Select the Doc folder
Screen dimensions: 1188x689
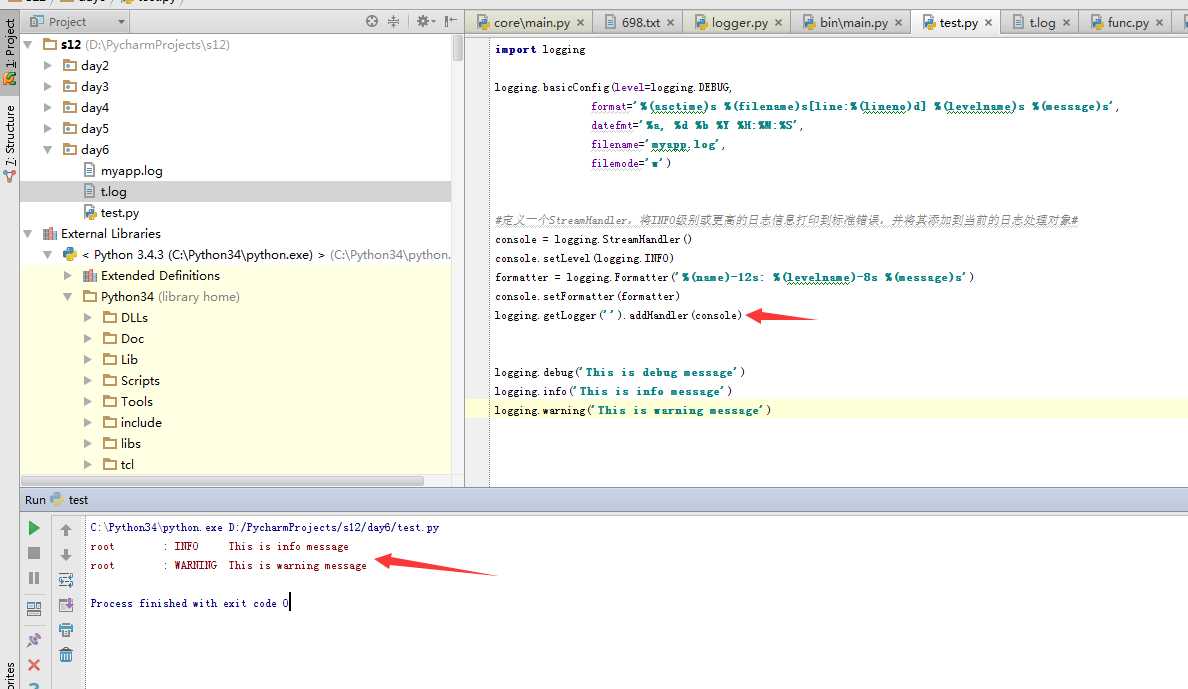[132, 339]
